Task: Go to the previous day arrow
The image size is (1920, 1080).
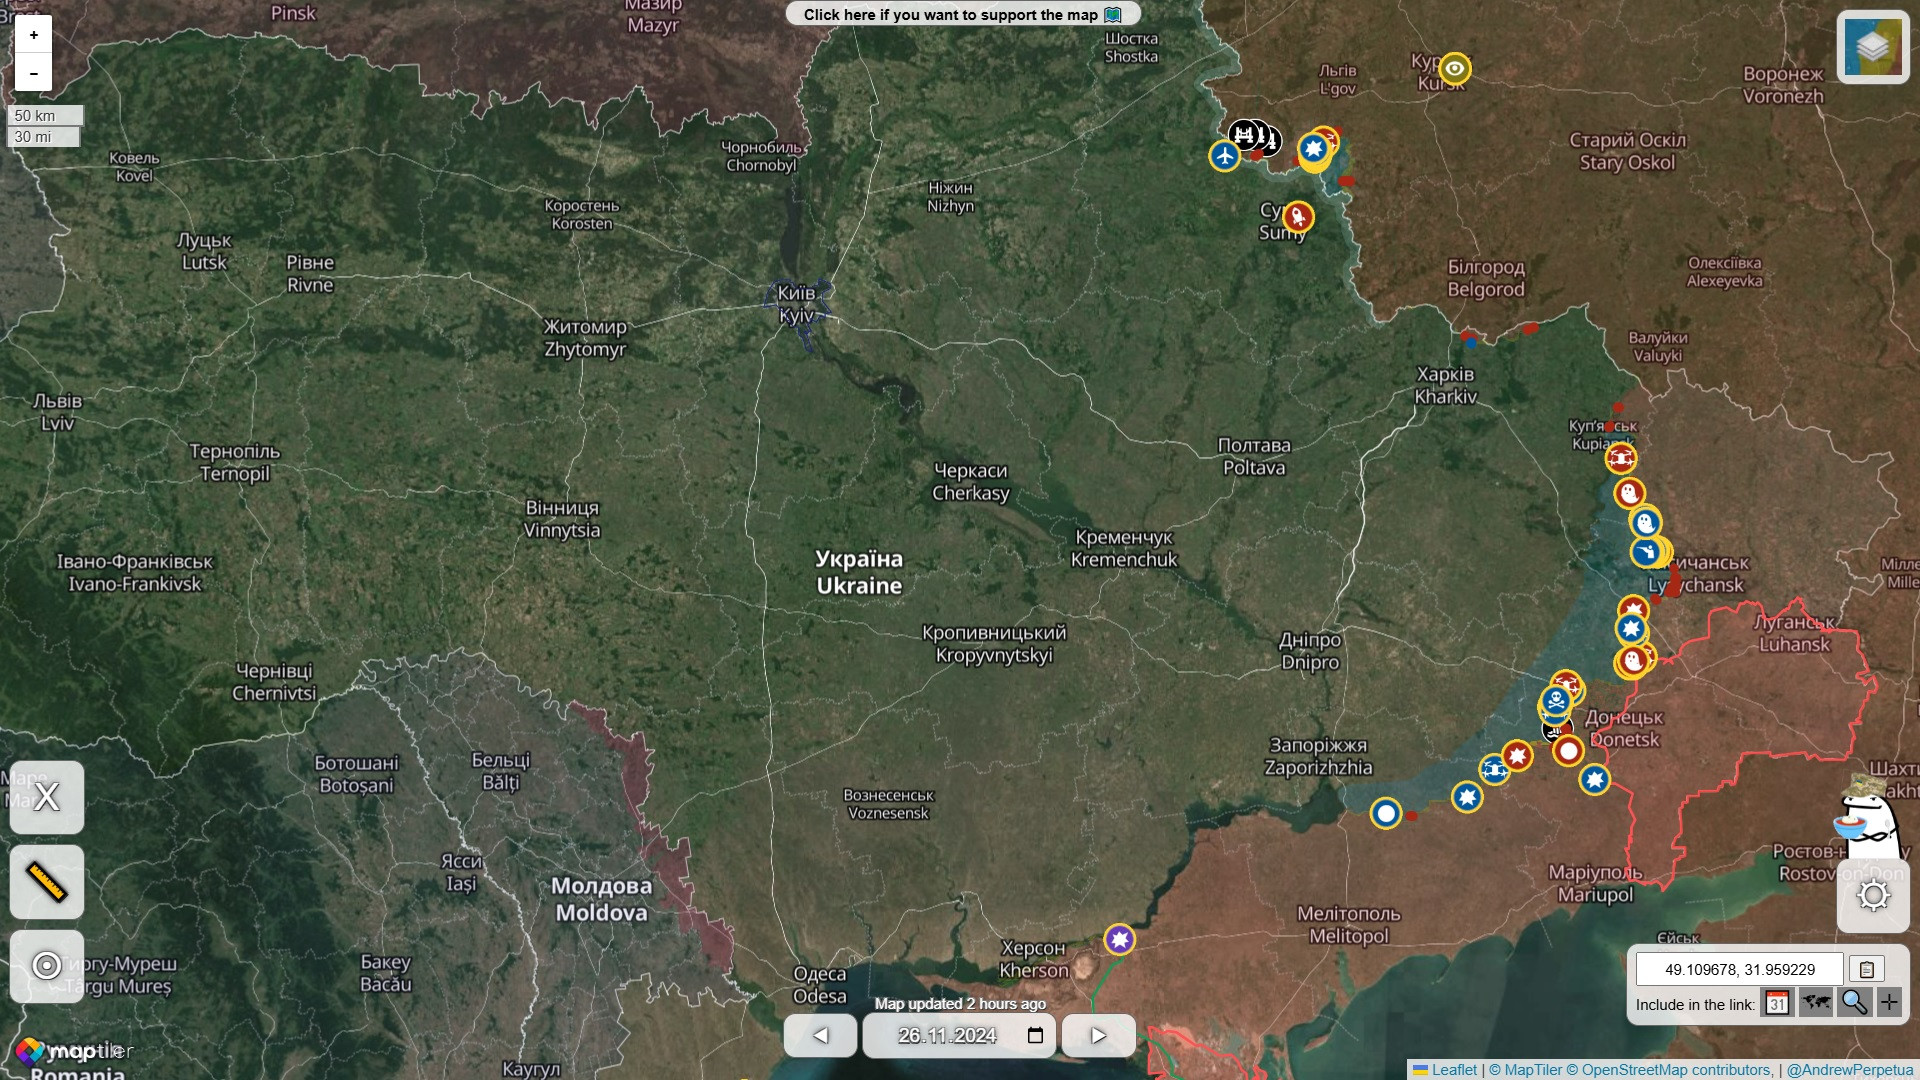Action: pyautogui.click(x=820, y=1035)
